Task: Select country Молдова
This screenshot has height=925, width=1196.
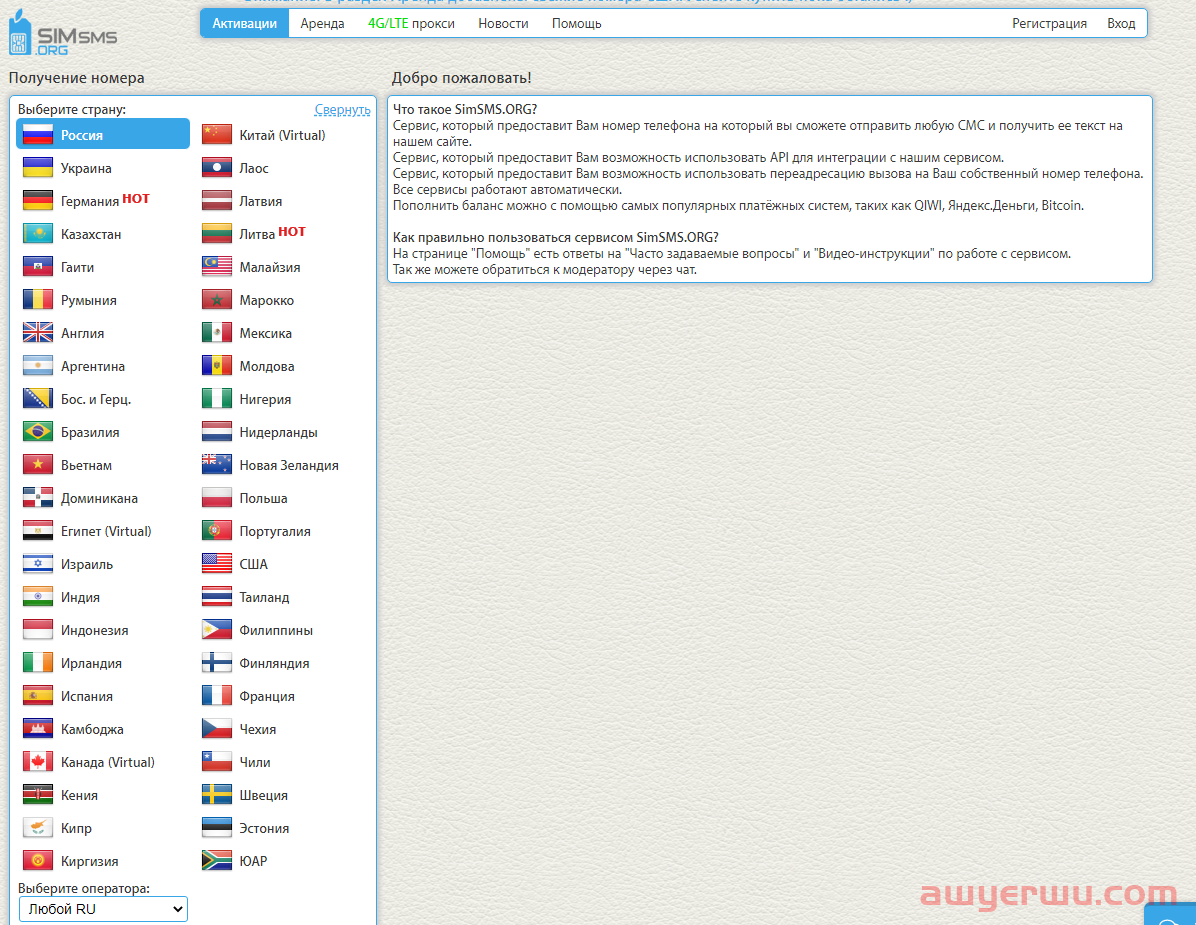Action: click(267, 366)
